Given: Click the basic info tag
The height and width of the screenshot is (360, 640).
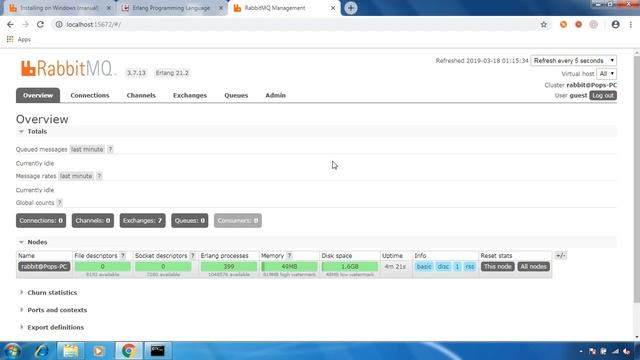Looking at the screenshot, I should tap(424, 267).
